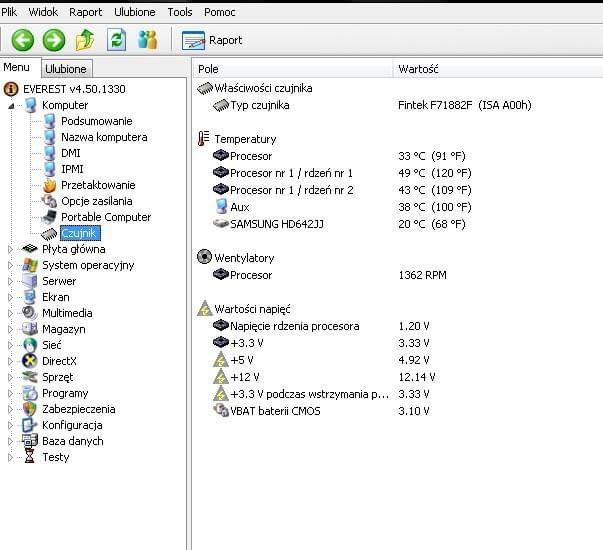Expand the System operacyjny node

click(10, 265)
